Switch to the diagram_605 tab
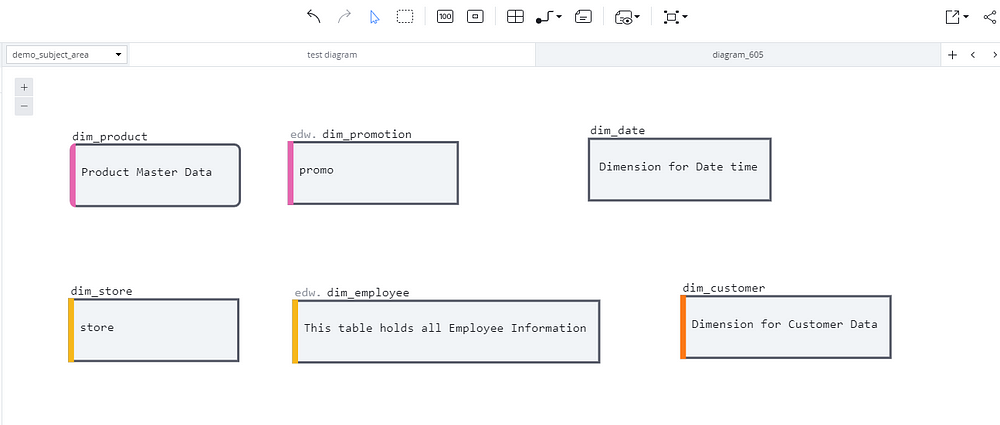This screenshot has width=1000, height=425. (x=738, y=55)
